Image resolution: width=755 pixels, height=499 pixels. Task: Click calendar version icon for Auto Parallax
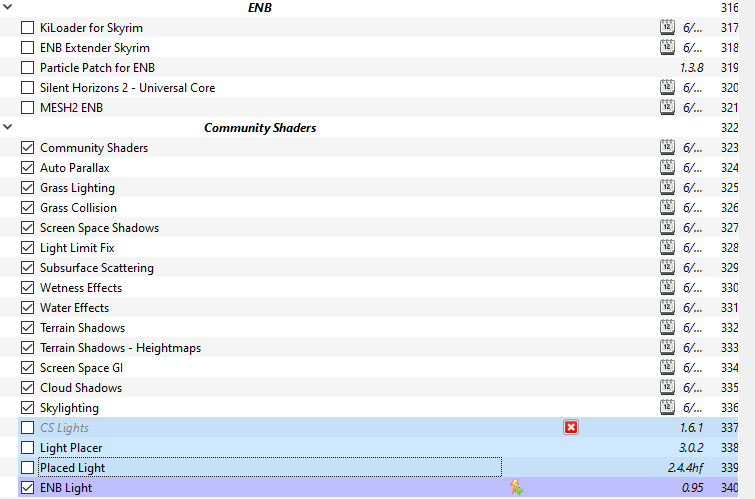(x=667, y=167)
